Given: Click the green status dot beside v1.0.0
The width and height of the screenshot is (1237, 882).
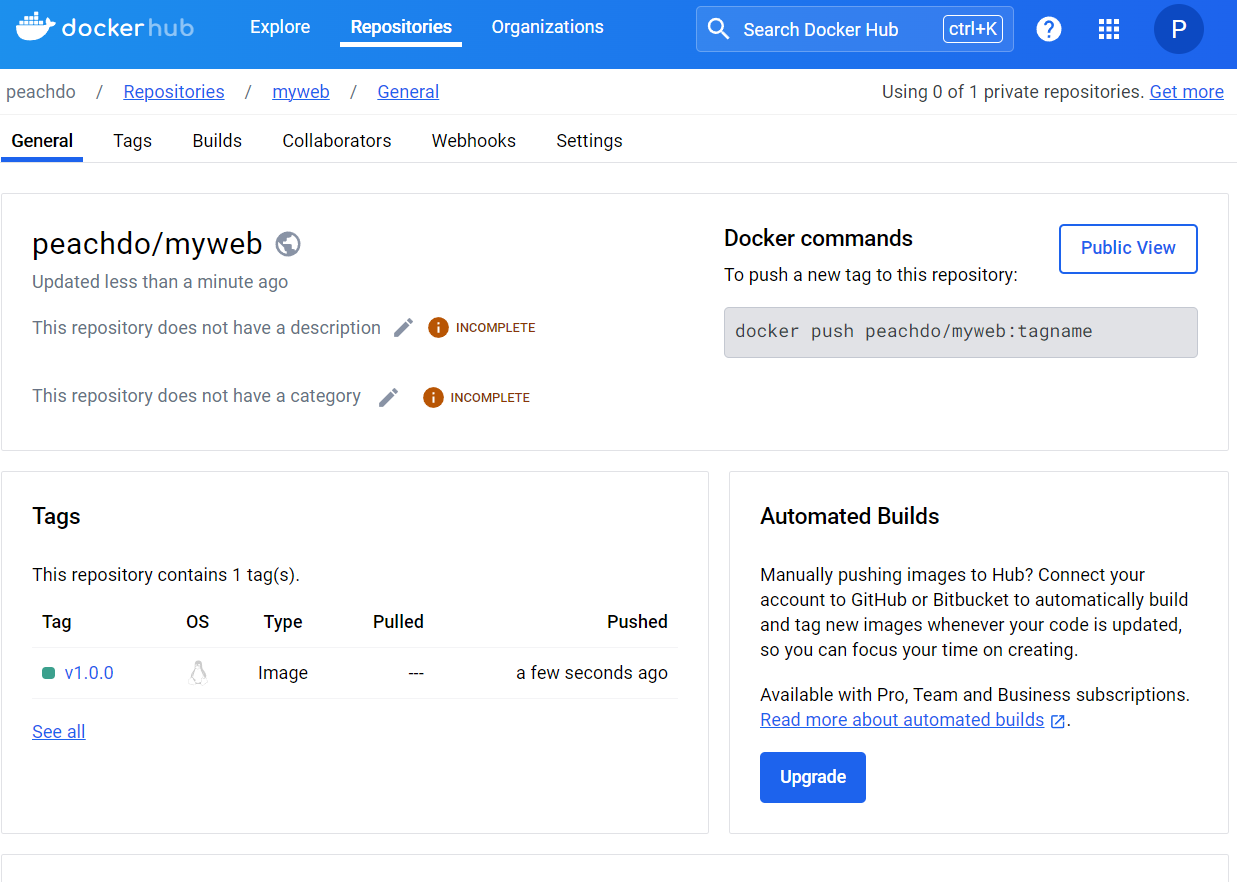Looking at the screenshot, I should (x=48, y=673).
